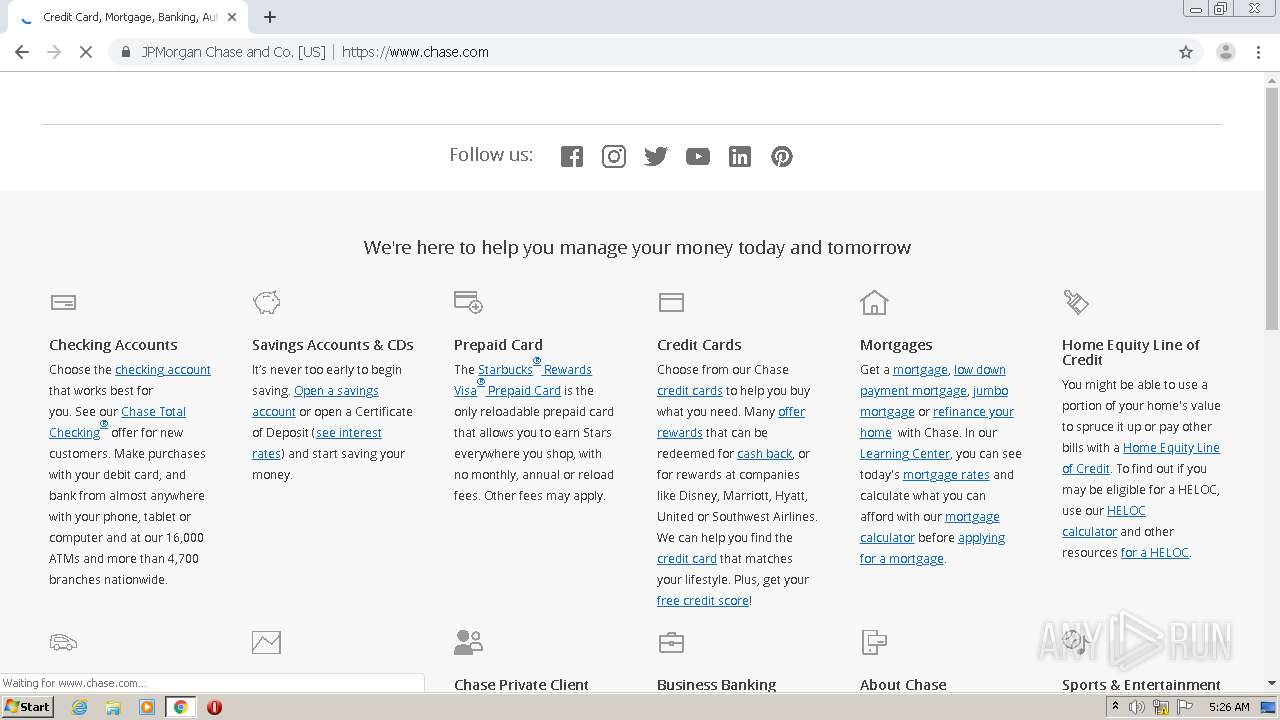Open Chase's LinkedIn icon
The image size is (1280, 720).
point(740,156)
